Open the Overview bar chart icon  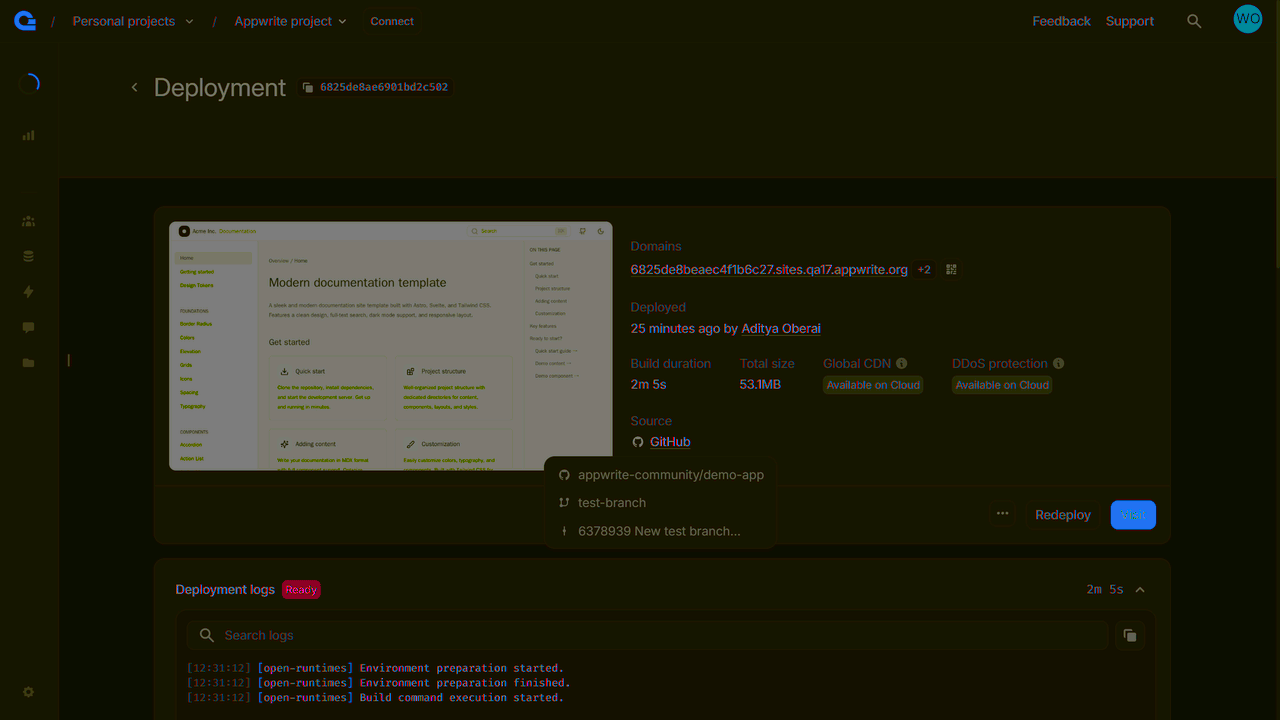coord(28,135)
